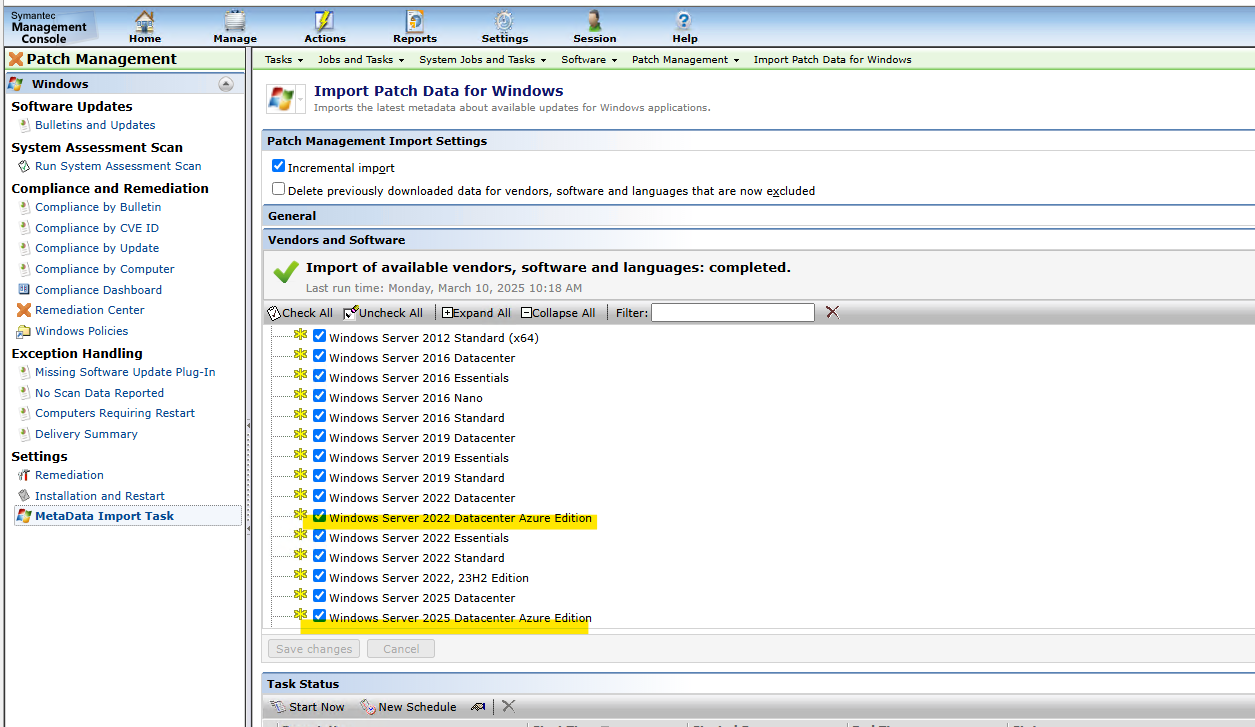This screenshot has height=727, width=1255.
Task: Collapse the Vendors and Software section header
Action: [x=760, y=240]
